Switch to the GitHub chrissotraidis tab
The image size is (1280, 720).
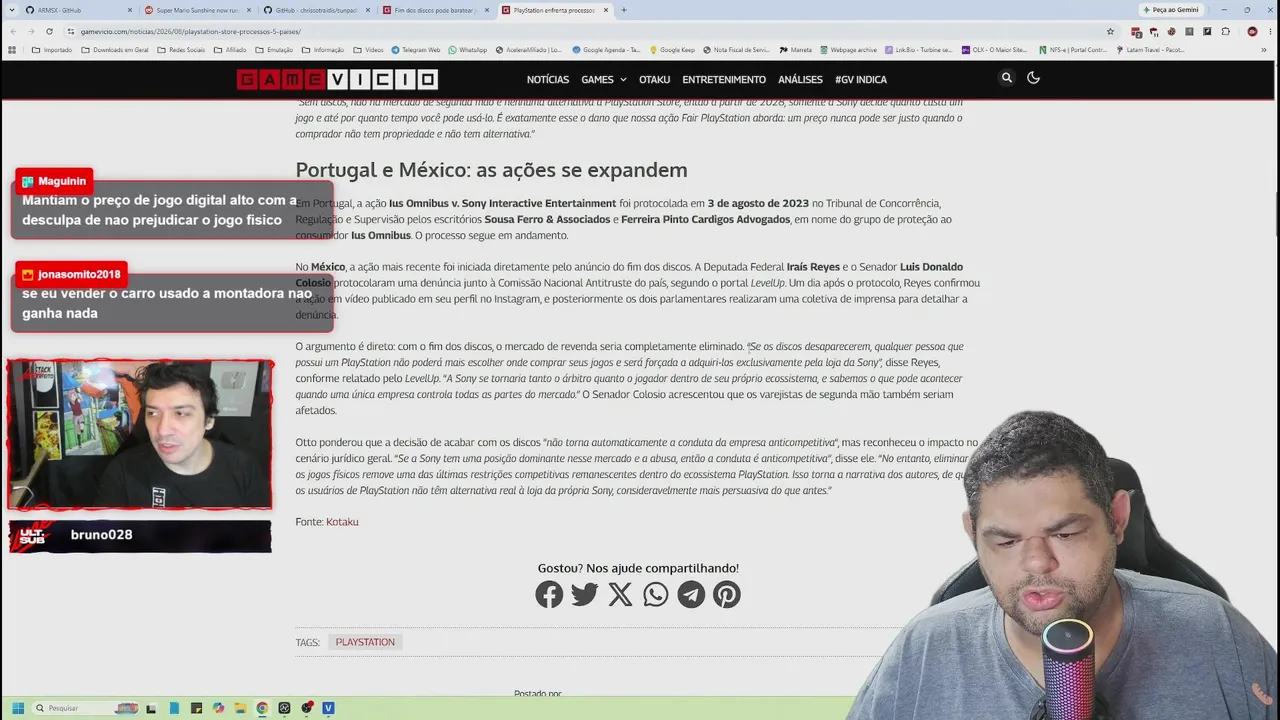tap(317, 10)
